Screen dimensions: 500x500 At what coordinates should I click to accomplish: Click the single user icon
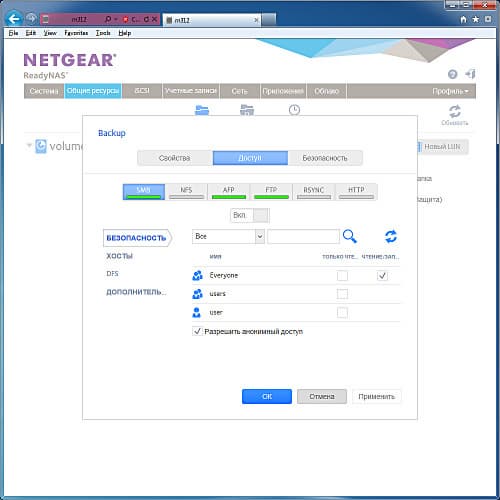pyautogui.click(x=197, y=312)
